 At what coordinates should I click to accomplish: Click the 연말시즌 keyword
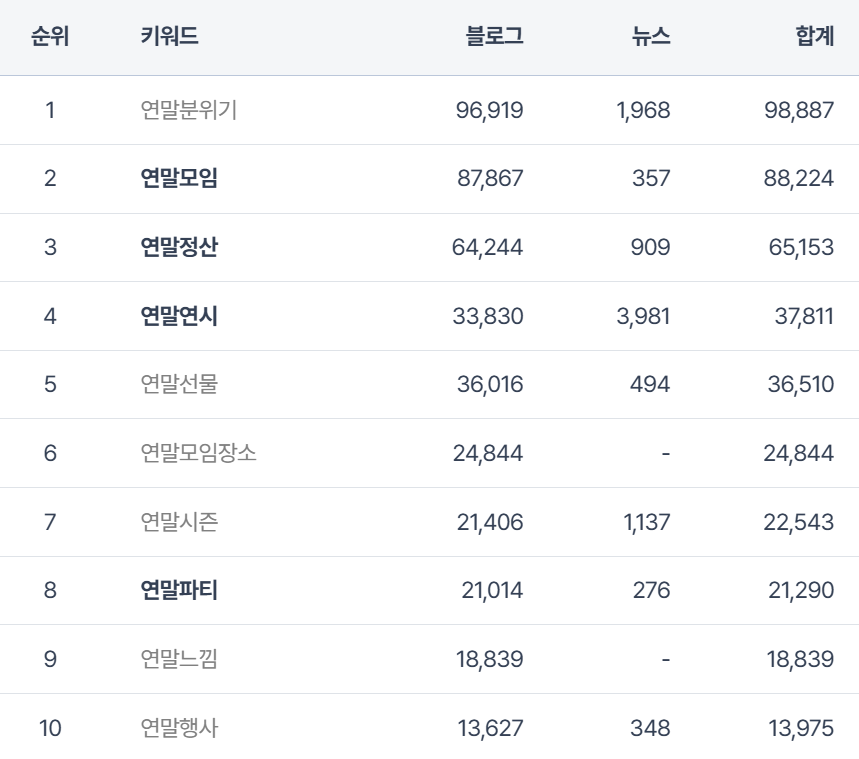[179, 522]
